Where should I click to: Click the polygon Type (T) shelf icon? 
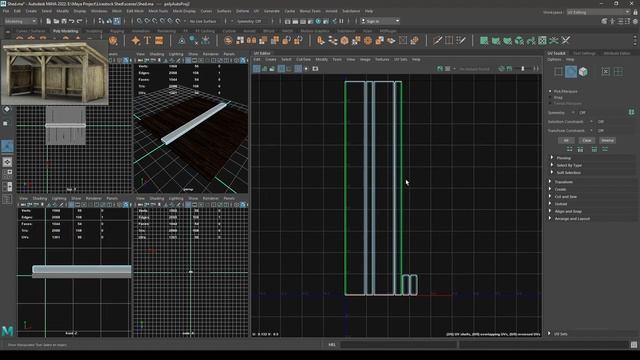(x=147, y=40)
